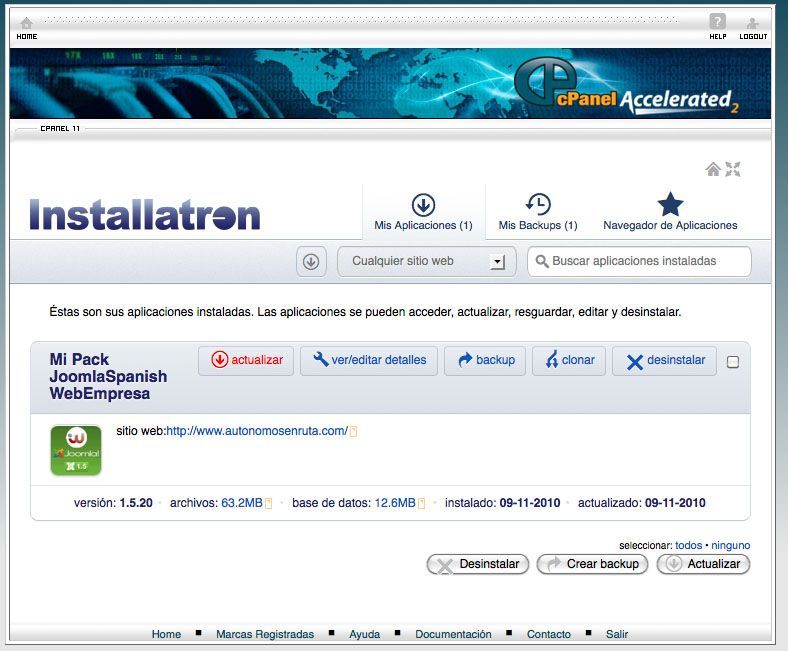
Task: Click small icon next to 12.6MB
Action: (x=422, y=503)
